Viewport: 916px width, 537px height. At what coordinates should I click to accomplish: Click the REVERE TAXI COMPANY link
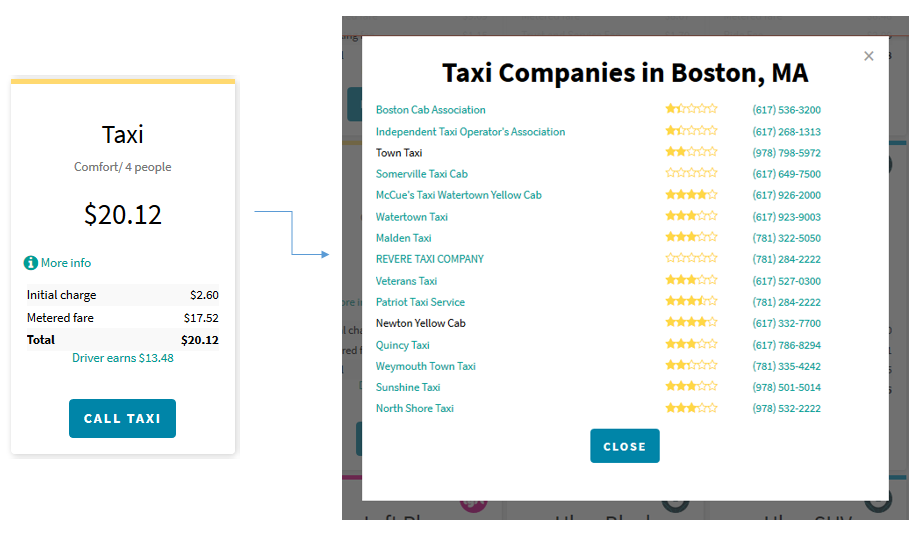click(429, 259)
